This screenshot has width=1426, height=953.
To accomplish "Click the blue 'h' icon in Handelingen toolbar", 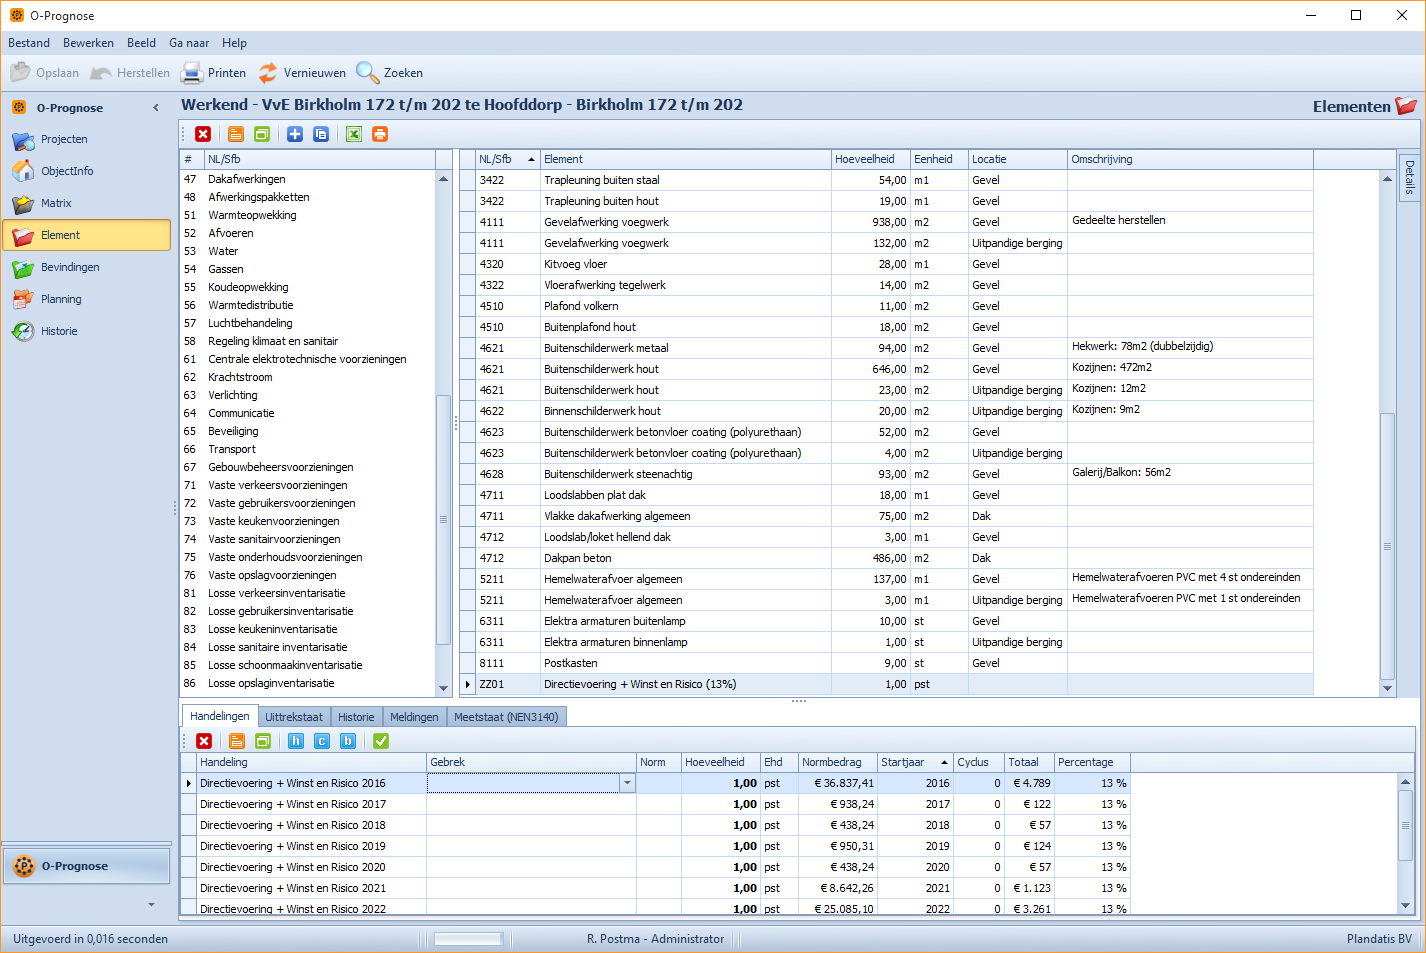I will [x=296, y=741].
